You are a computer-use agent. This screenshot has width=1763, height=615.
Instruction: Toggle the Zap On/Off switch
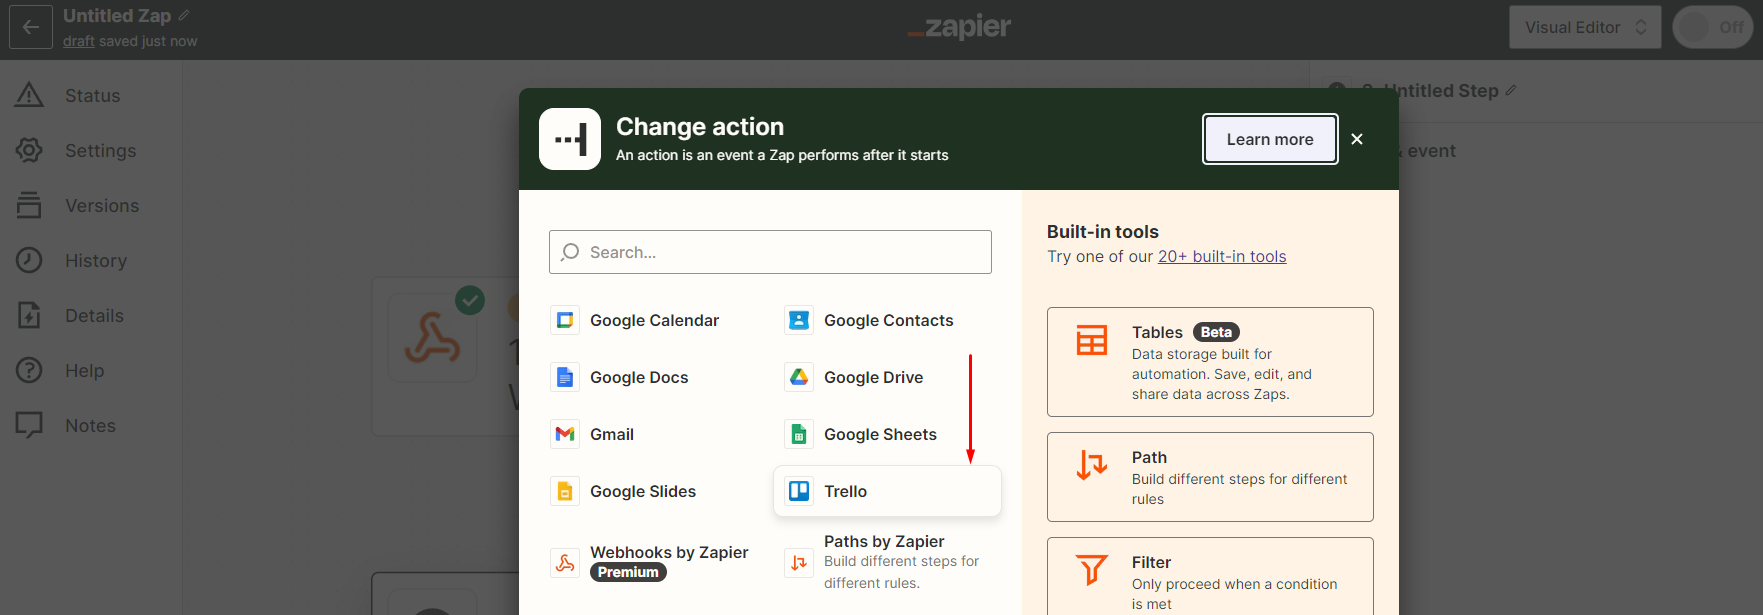tap(1713, 27)
